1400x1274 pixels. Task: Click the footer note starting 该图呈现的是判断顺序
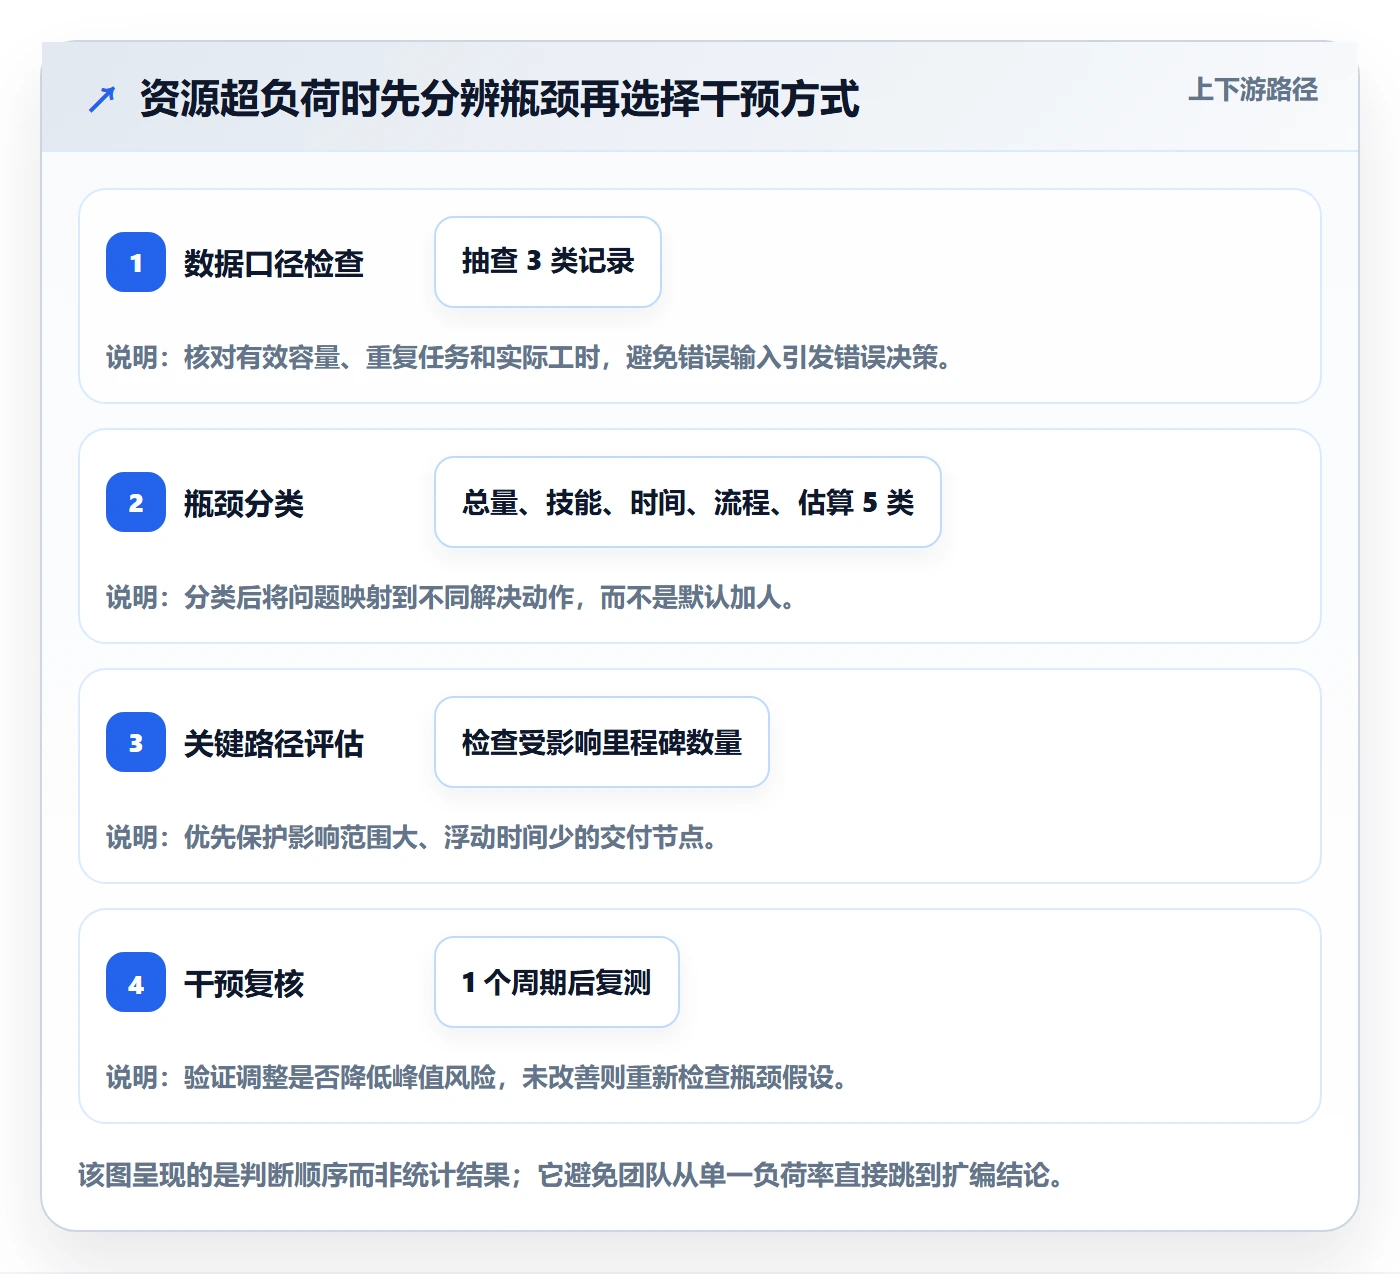point(571,1174)
